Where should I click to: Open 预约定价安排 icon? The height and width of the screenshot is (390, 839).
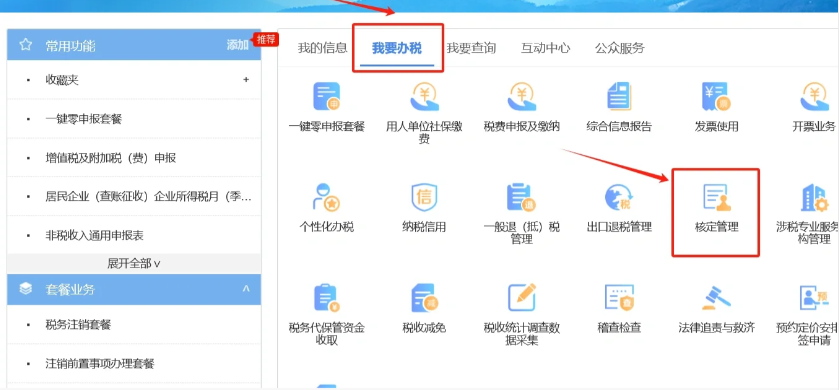(814, 297)
